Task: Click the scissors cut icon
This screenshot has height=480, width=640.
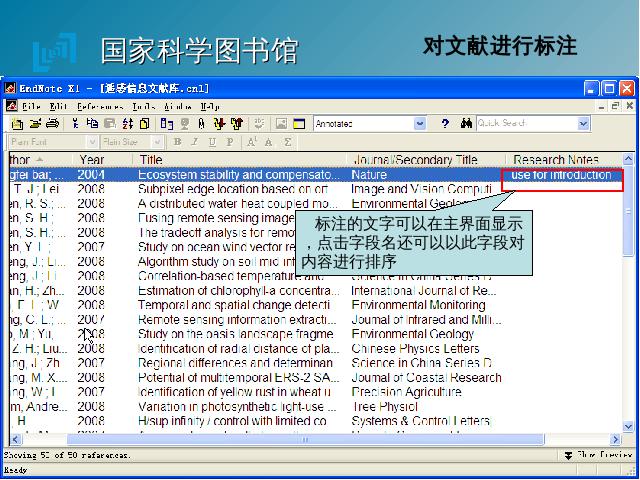Action: click(x=75, y=124)
